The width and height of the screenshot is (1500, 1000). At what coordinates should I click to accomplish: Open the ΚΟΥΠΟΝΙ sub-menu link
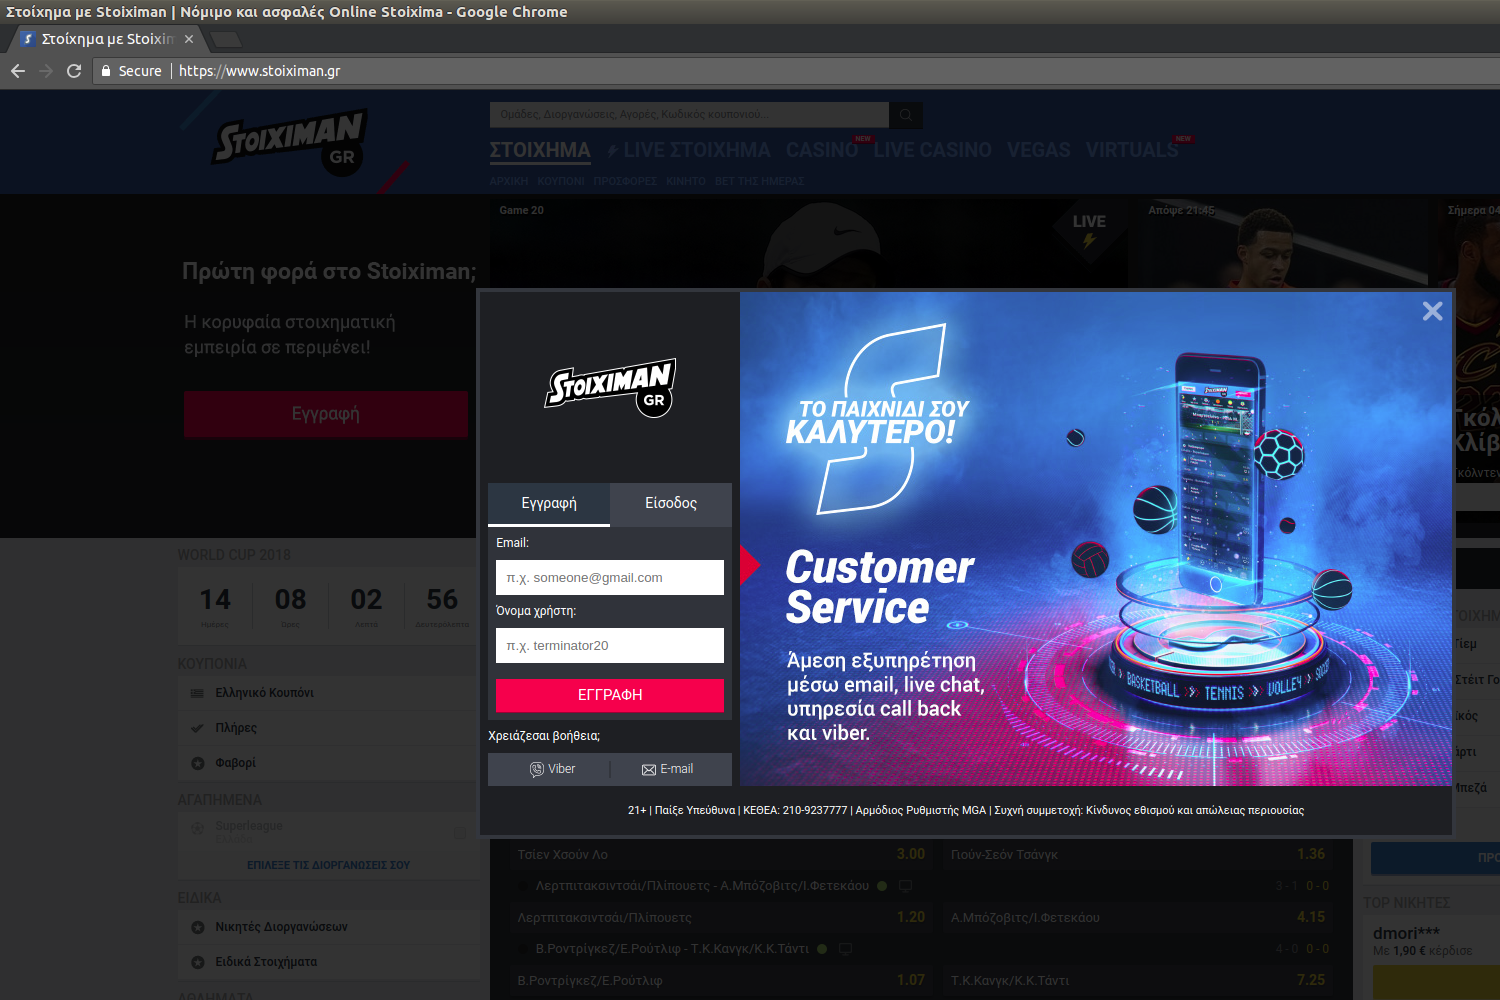pos(561,182)
